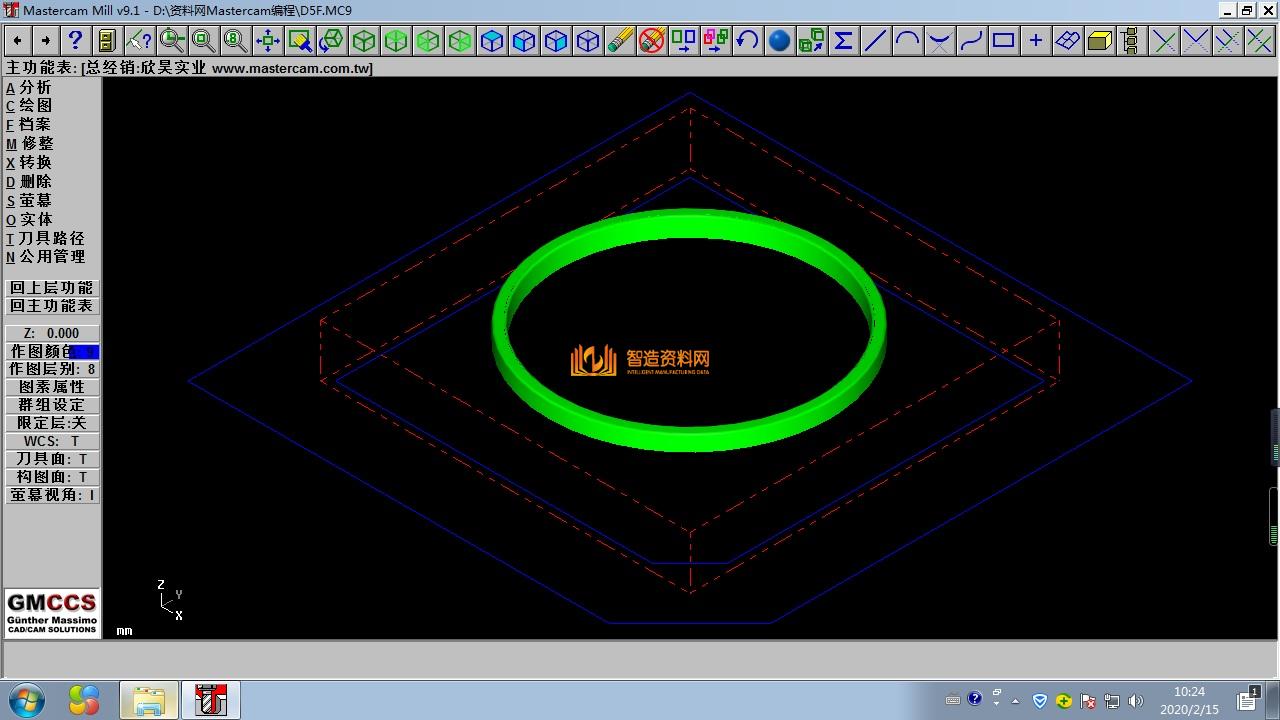
Task: Click the 作图层别 level 8 setting
Action: pyautogui.click(x=52, y=369)
